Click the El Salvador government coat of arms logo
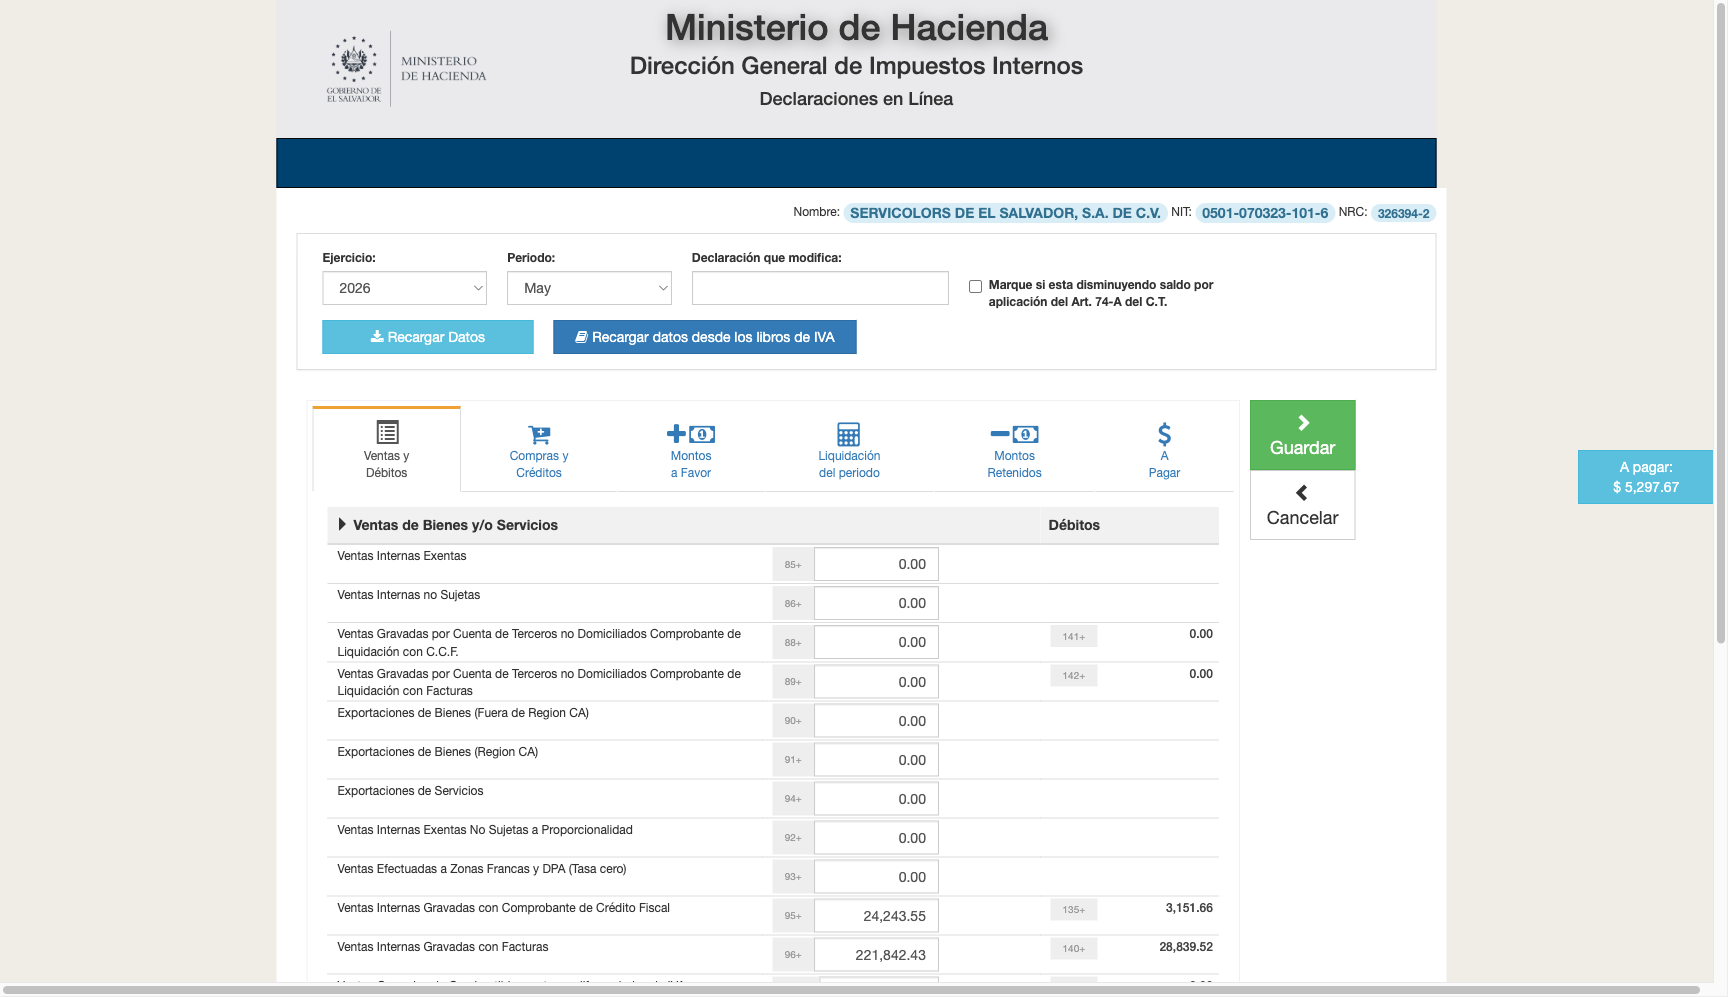The image size is (1728, 997). pyautogui.click(x=354, y=68)
